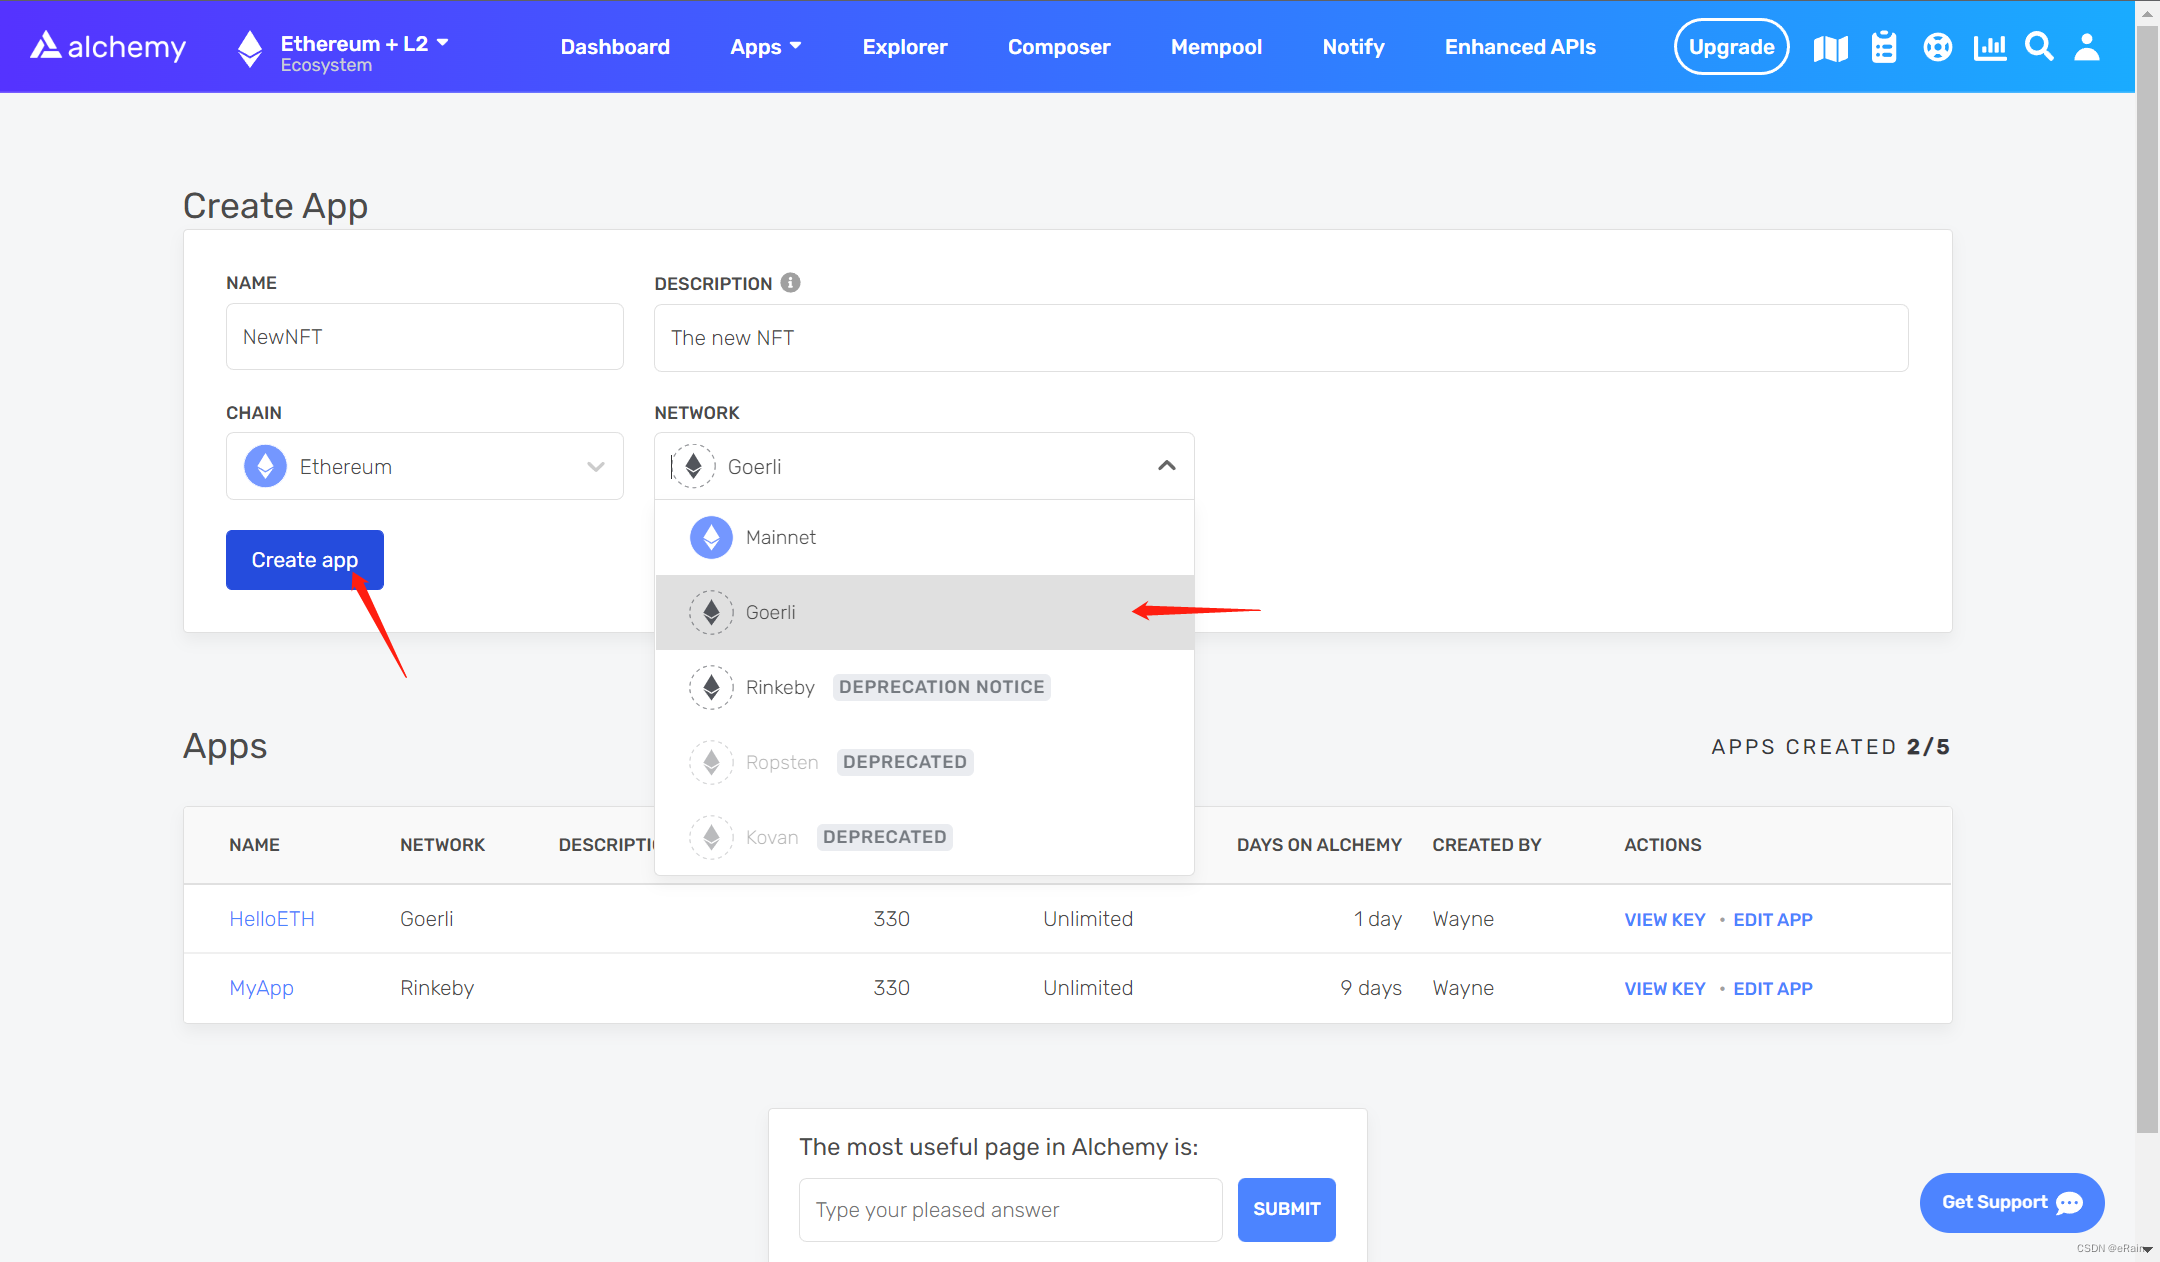Image resolution: width=2160 pixels, height=1262 pixels.
Task: Click the Mempool menu icon
Action: [1218, 47]
